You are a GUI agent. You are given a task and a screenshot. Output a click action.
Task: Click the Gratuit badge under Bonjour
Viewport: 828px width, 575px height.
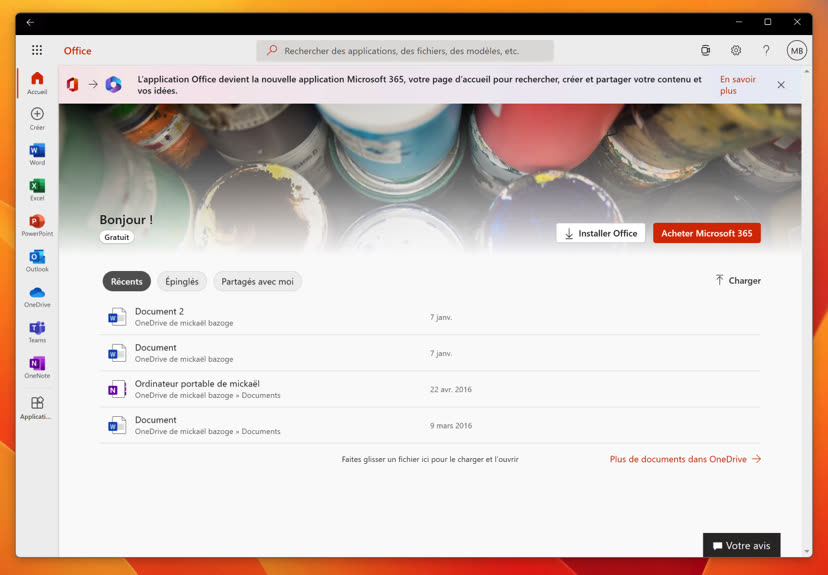tap(117, 237)
